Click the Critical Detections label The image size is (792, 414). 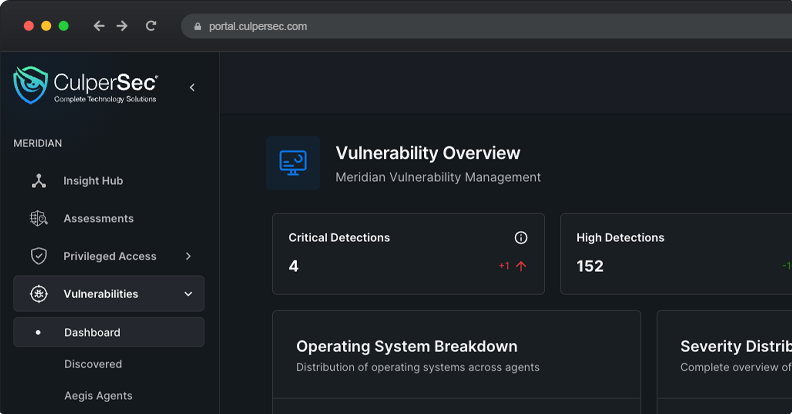pyautogui.click(x=339, y=238)
